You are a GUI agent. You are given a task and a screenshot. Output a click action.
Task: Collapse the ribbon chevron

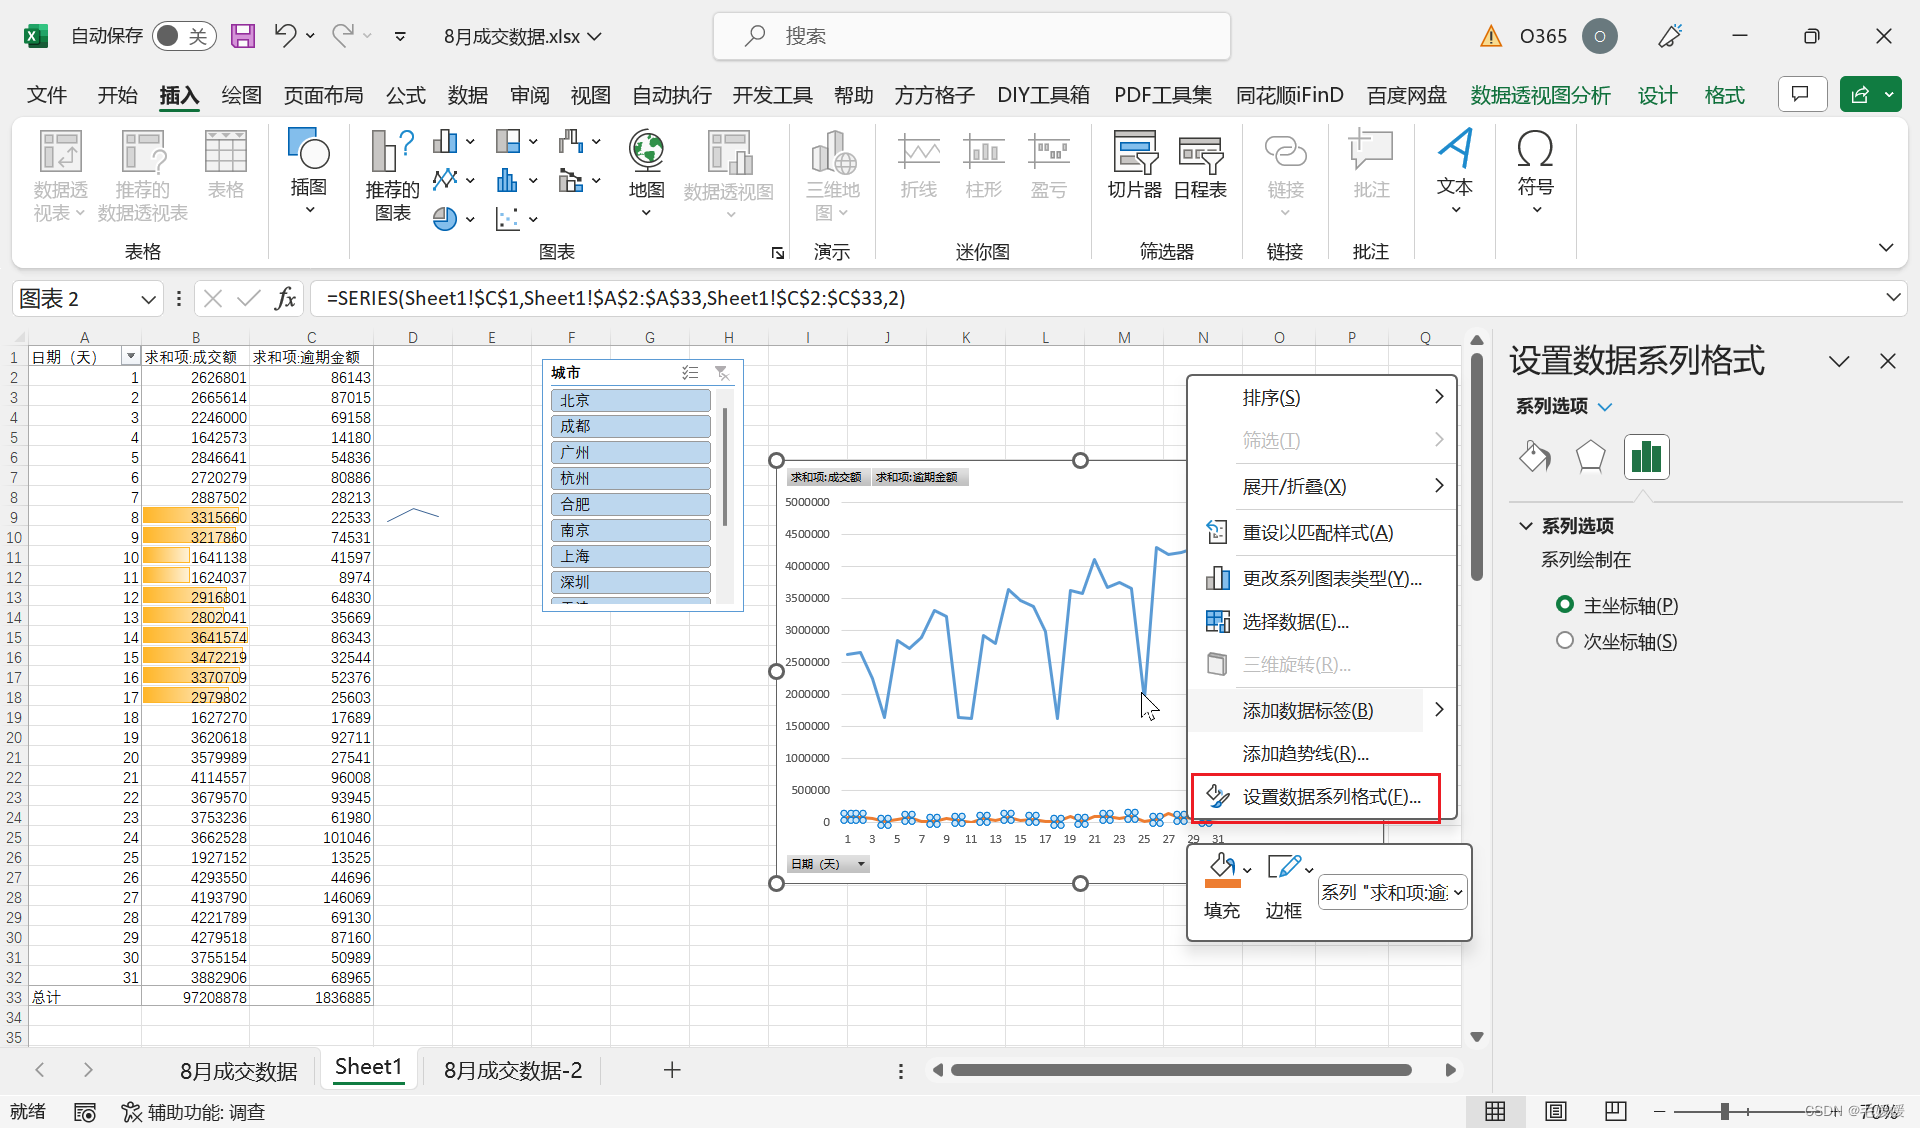1886,248
